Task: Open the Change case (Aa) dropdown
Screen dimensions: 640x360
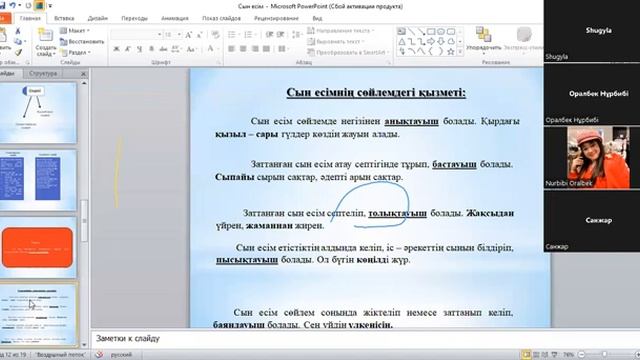Action: 191,49
